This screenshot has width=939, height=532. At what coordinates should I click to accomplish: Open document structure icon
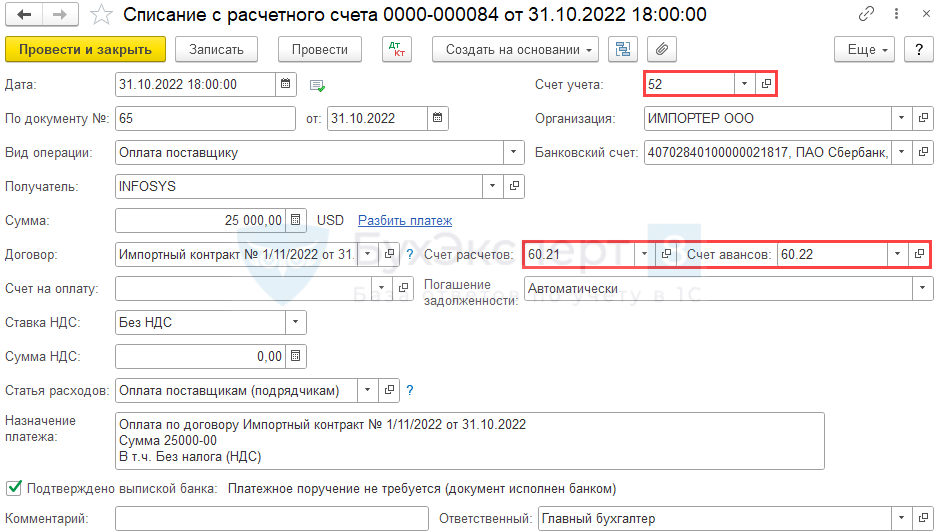click(624, 49)
